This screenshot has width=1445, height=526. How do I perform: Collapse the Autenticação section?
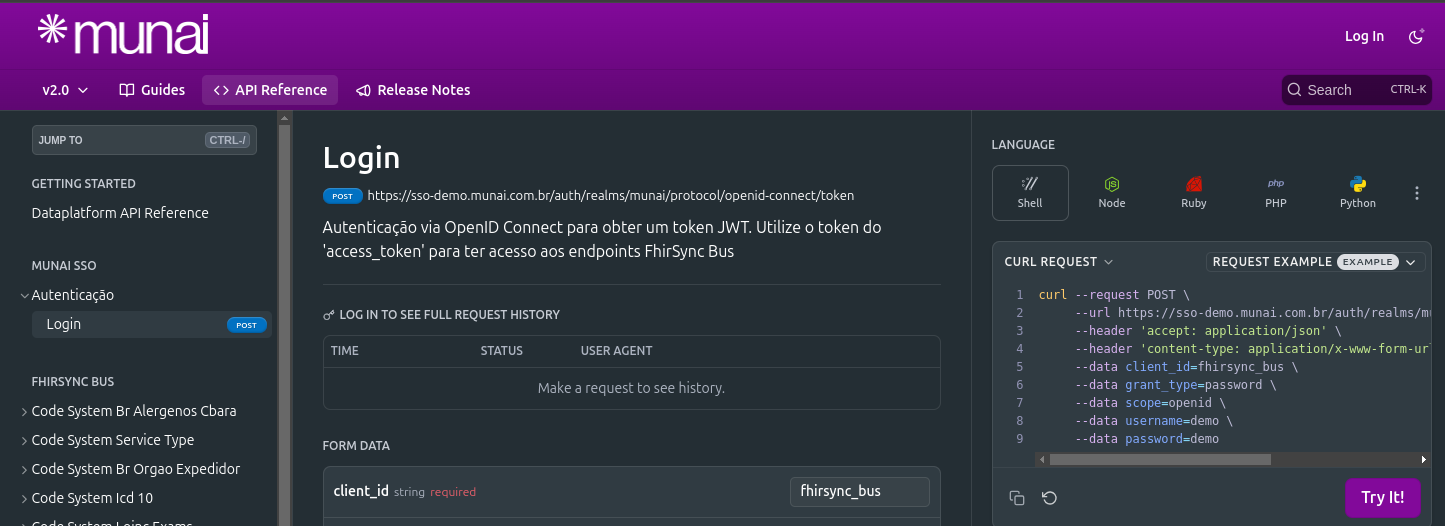[x=25, y=296]
